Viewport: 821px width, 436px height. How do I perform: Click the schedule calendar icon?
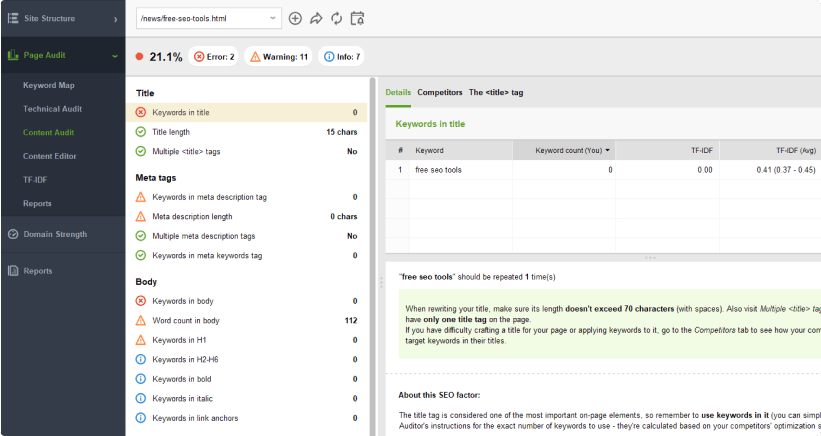[358, 18]
